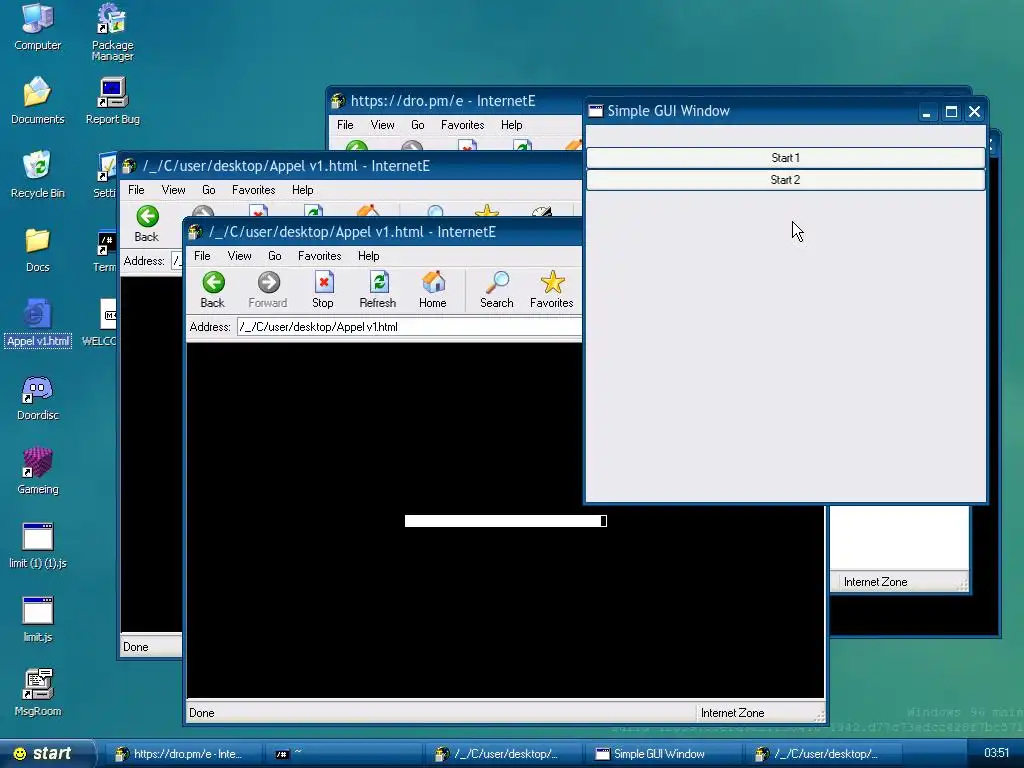This screenshot has width=1024, height=768.
Task: Open View menu in the dro.pm/e window
Action: point(383,125)
